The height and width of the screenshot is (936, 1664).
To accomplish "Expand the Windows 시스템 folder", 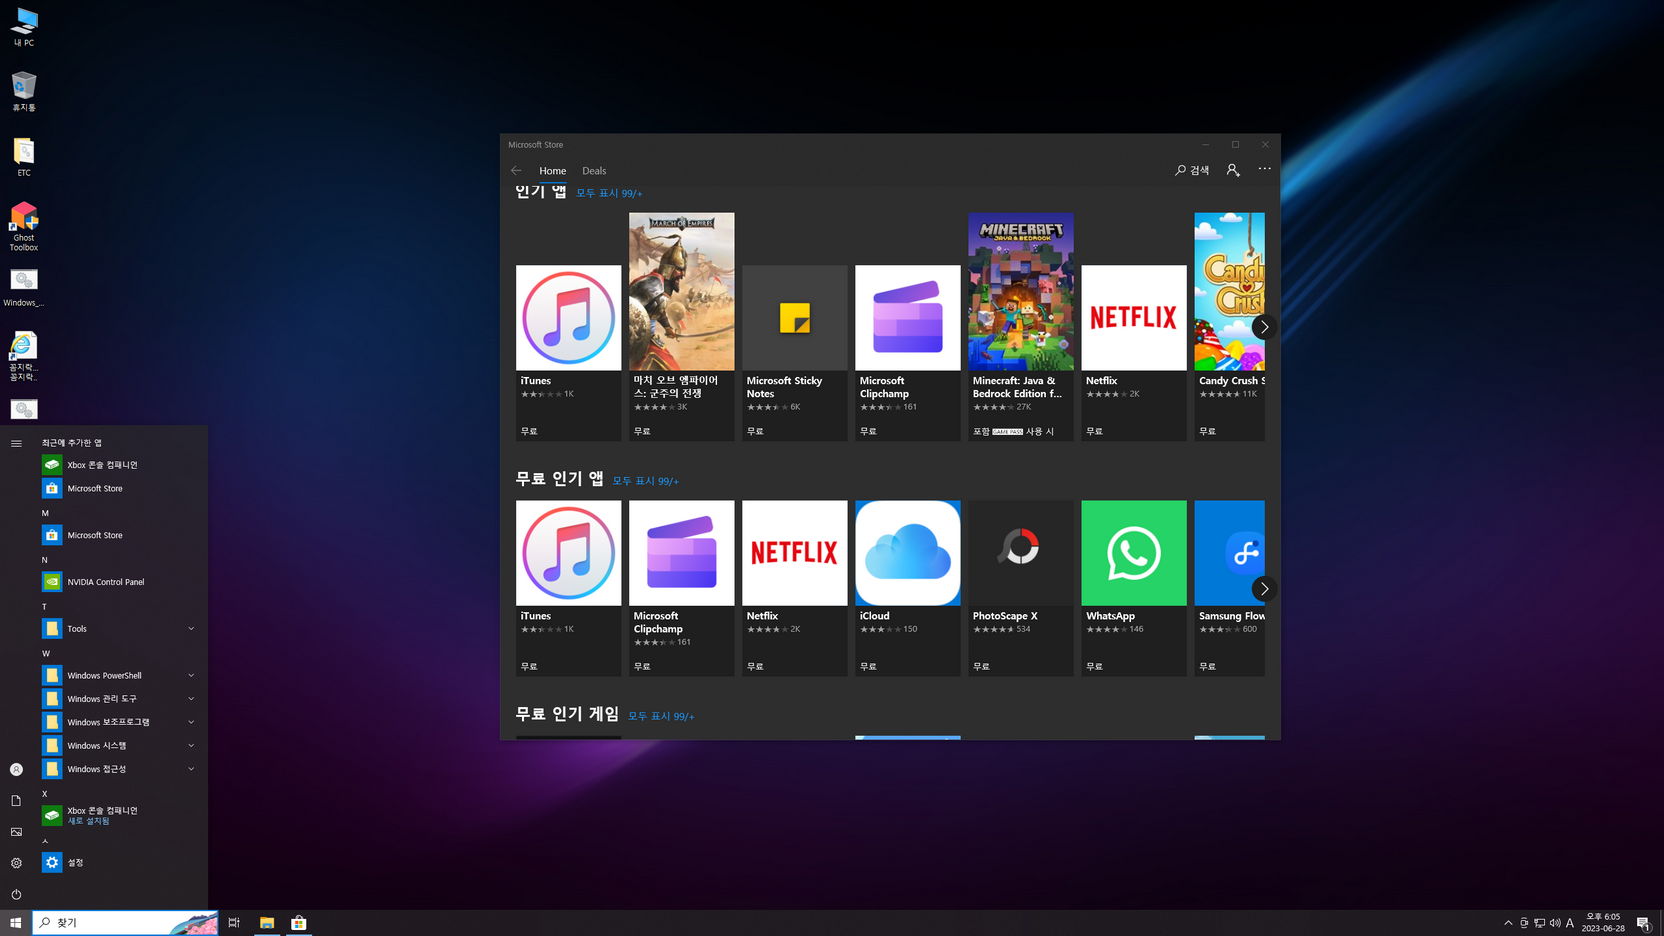I will coord(120,746).
